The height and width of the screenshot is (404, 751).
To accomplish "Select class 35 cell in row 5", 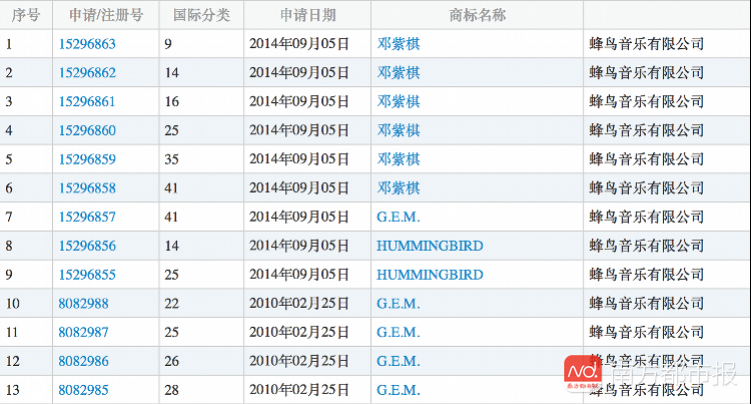I will pyautogui.click(x=202, y=159).
